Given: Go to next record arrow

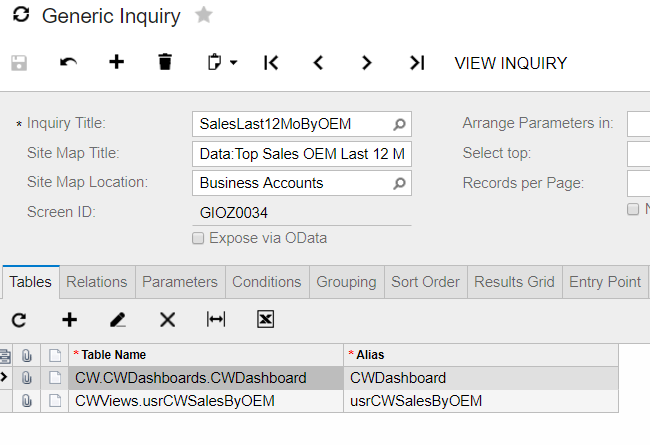Looking at the screenshot, I should pos(366,63).
